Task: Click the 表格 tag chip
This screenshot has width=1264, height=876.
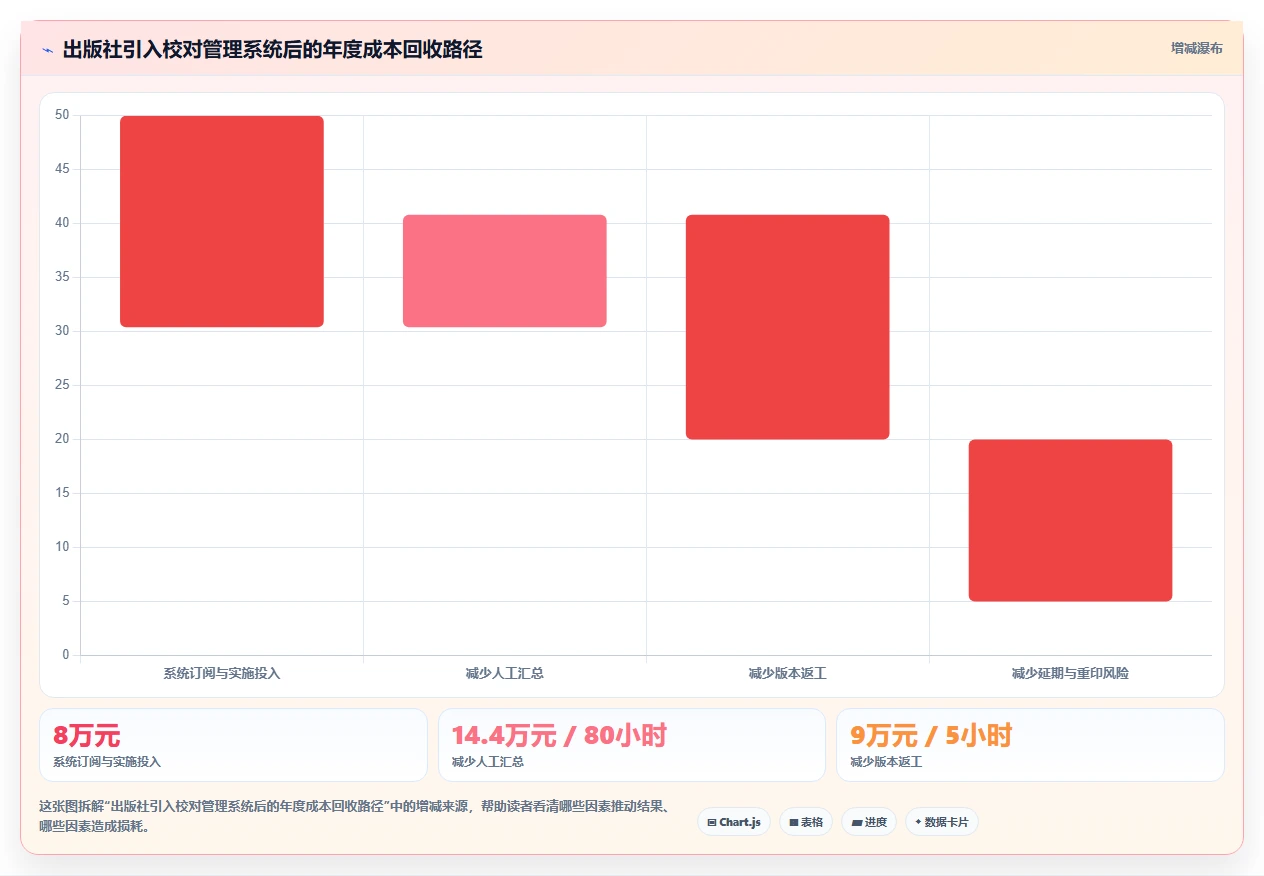Action: (x=806, y=822)
